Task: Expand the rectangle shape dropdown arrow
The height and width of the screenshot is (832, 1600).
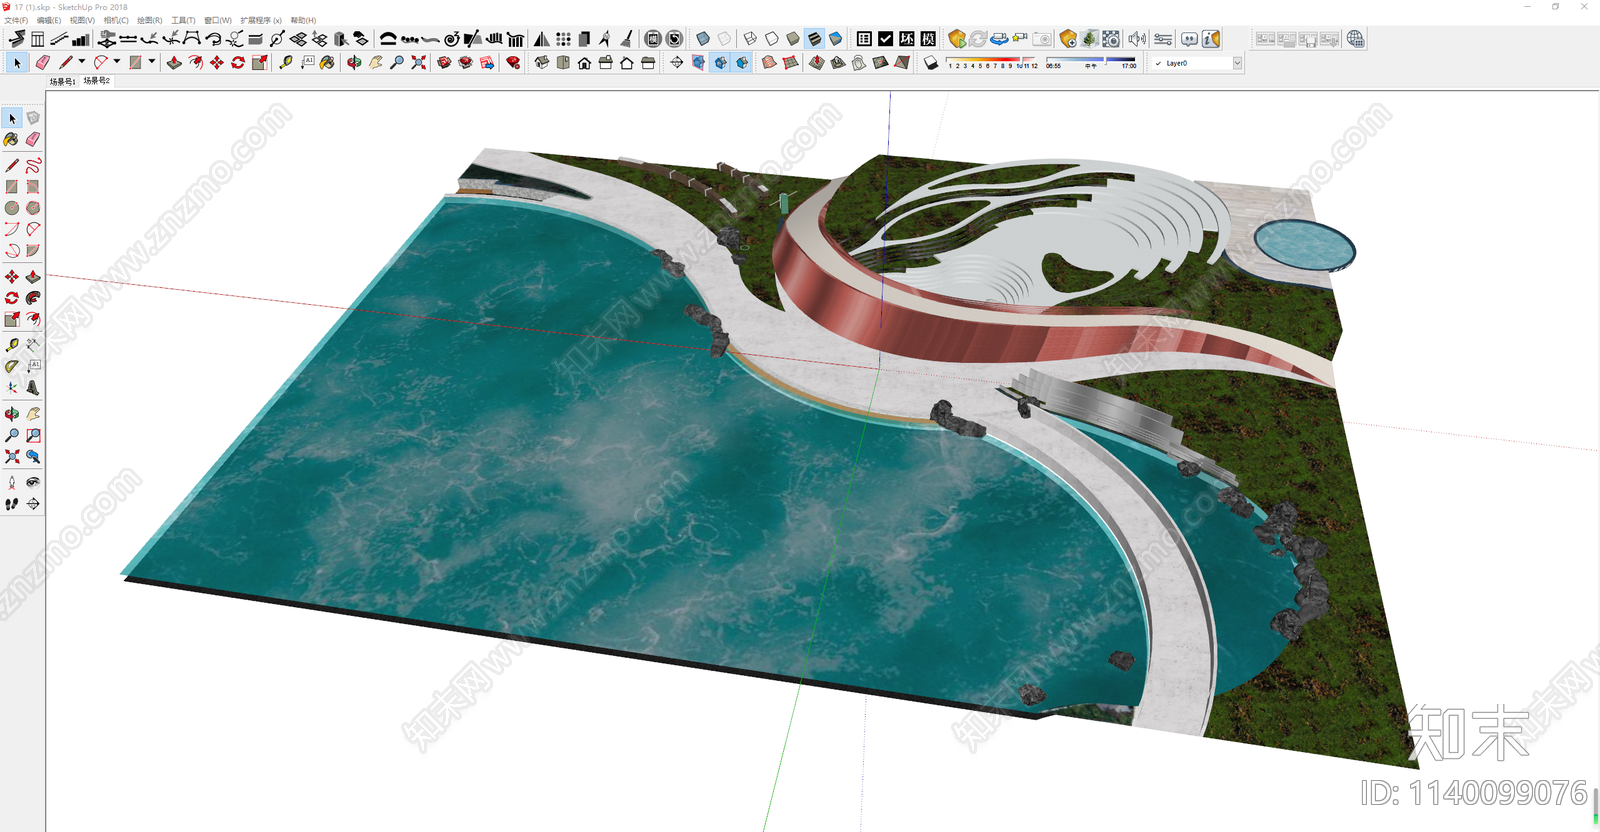Action: tap(152, 62)
